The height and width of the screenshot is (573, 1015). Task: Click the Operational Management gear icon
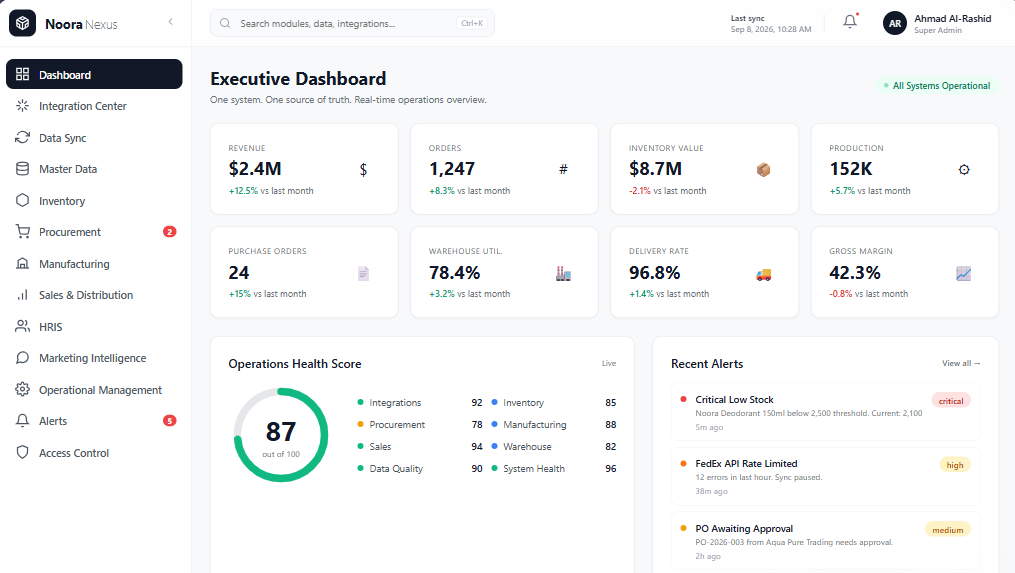point(23,390)
